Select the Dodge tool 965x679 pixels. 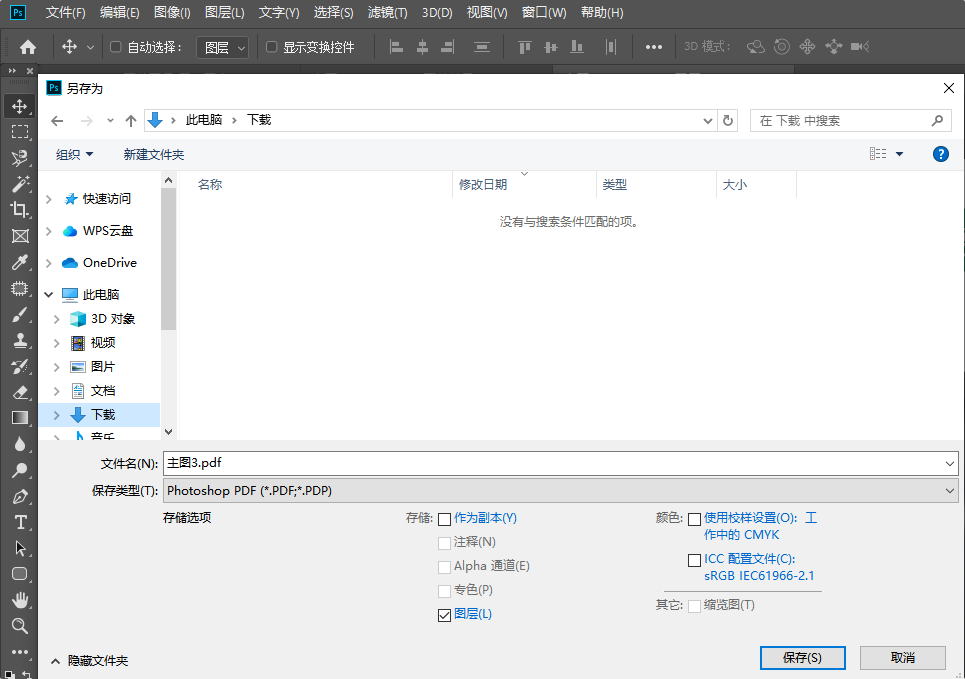[19, 470]
